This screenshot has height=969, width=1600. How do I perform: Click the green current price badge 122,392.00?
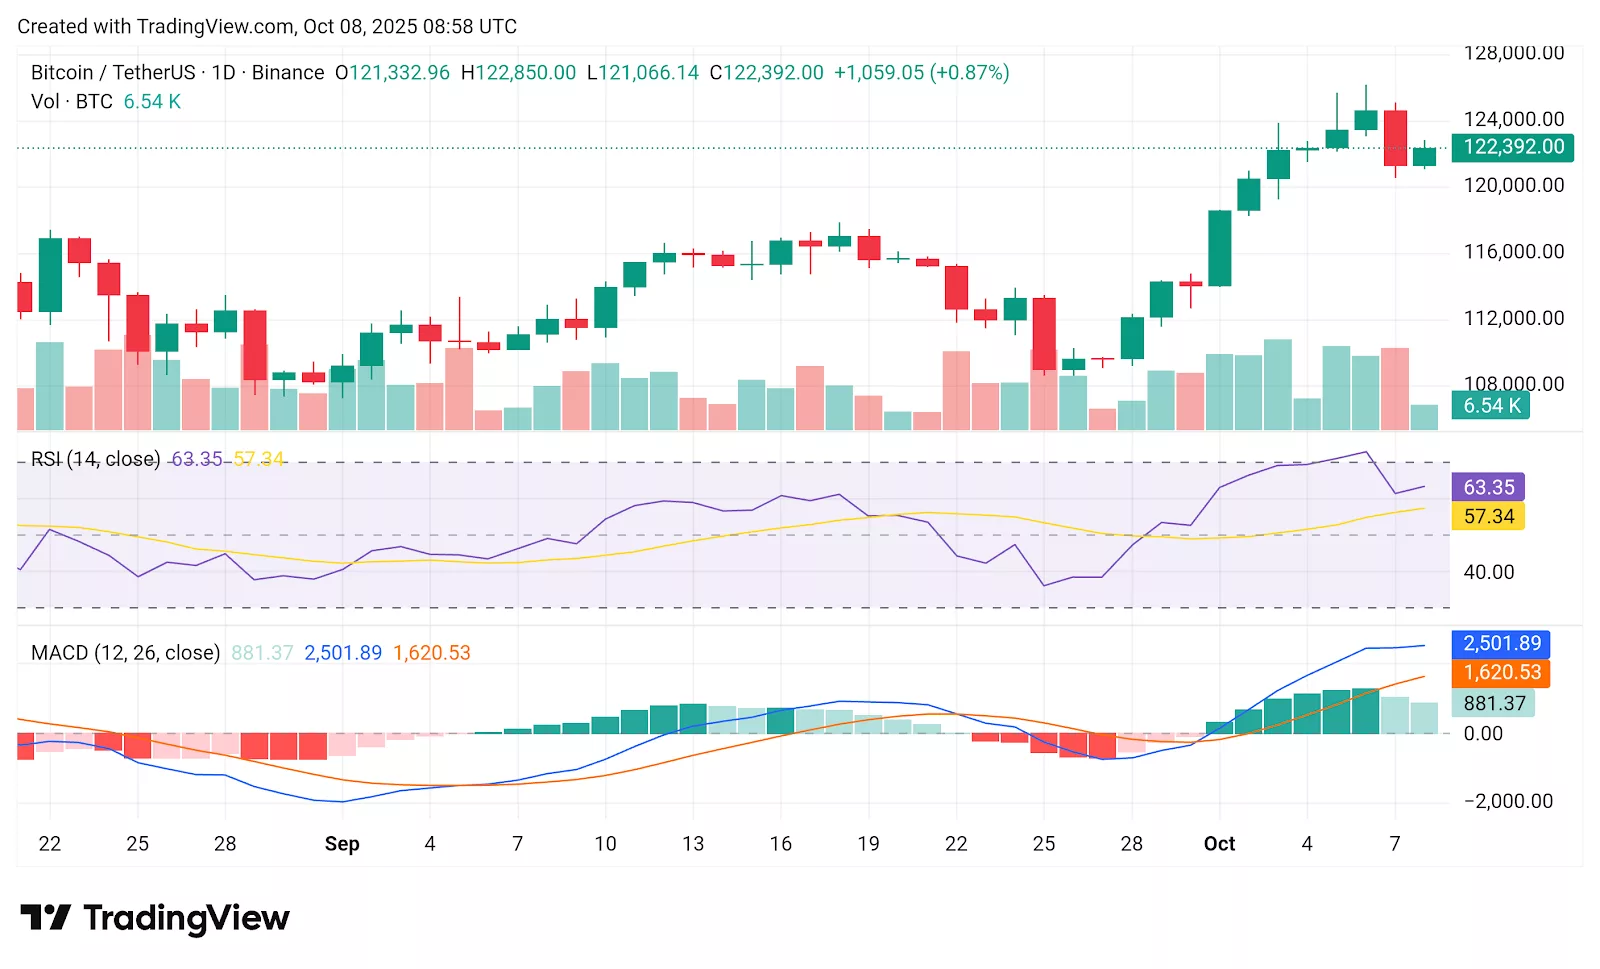coord(1512,147)
